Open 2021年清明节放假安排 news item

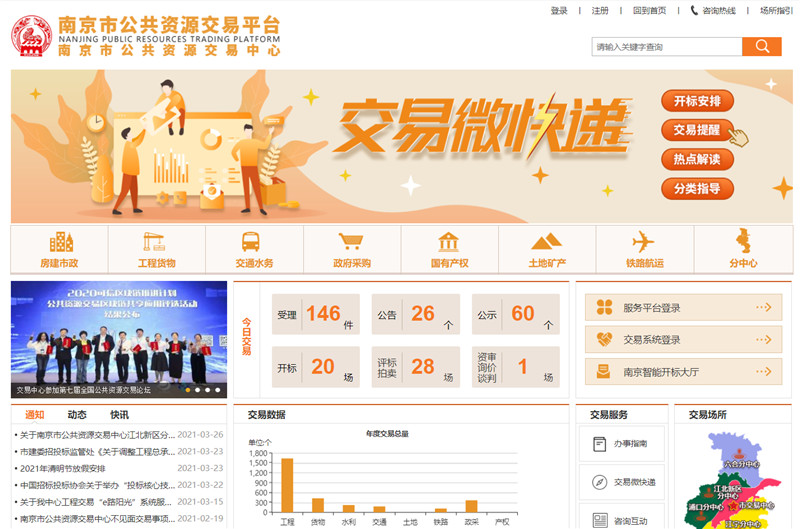pyautogui.click(x=62, y=468)
